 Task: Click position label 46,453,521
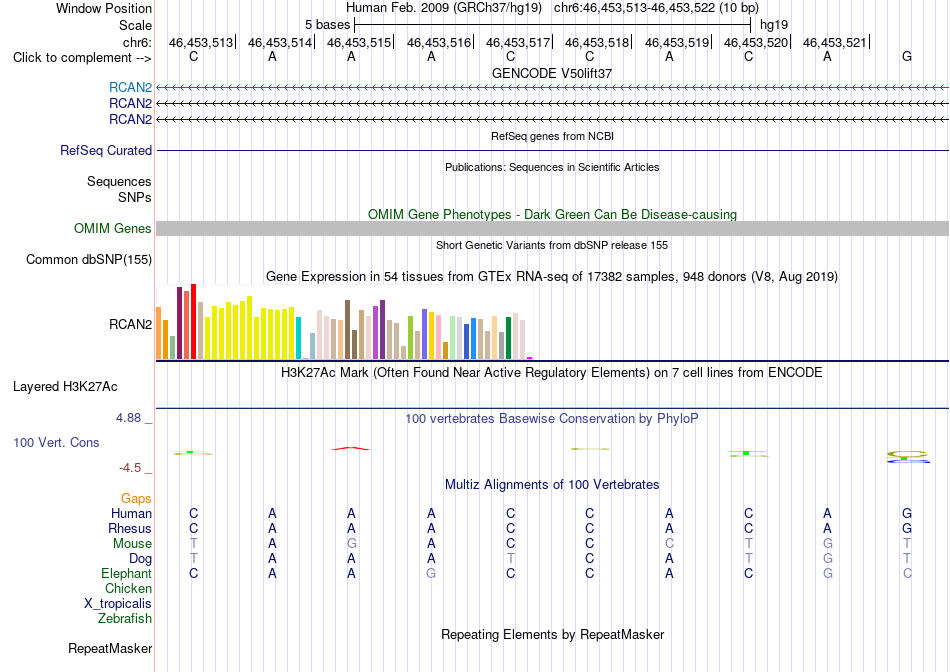pos(835,42)
